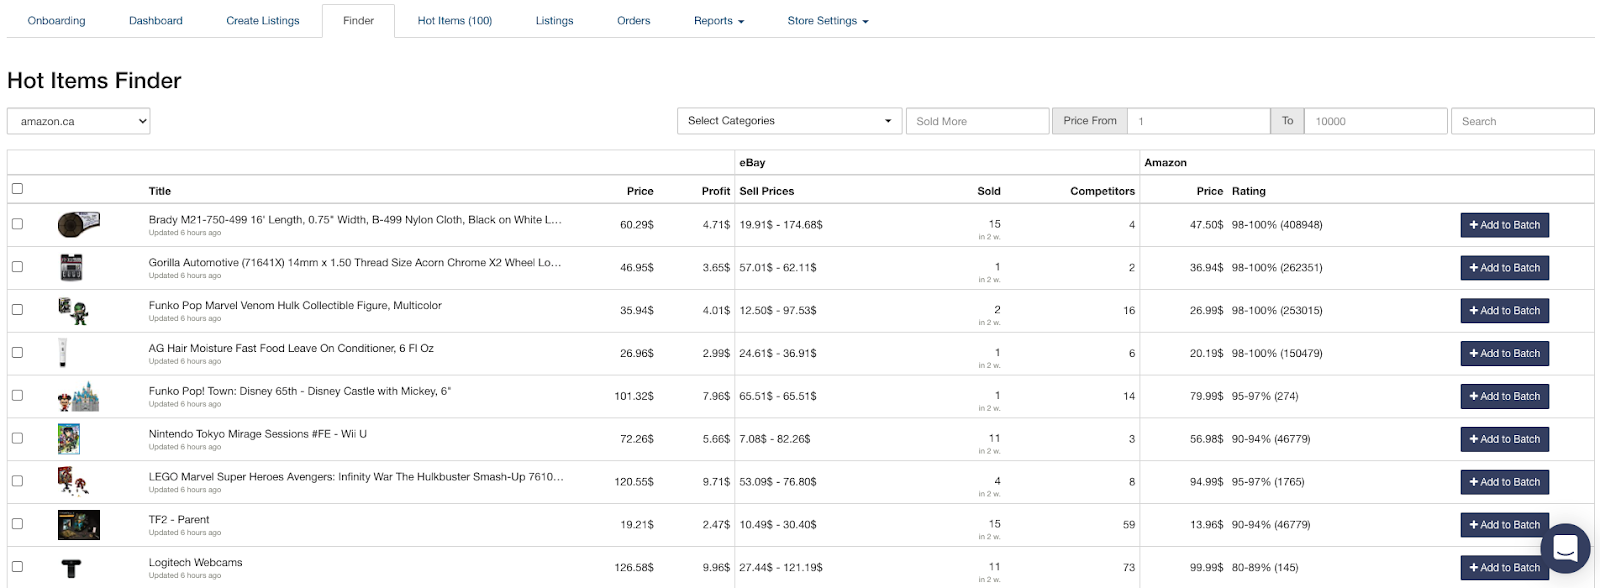Sort by the Sold column header

click(989, 191)
